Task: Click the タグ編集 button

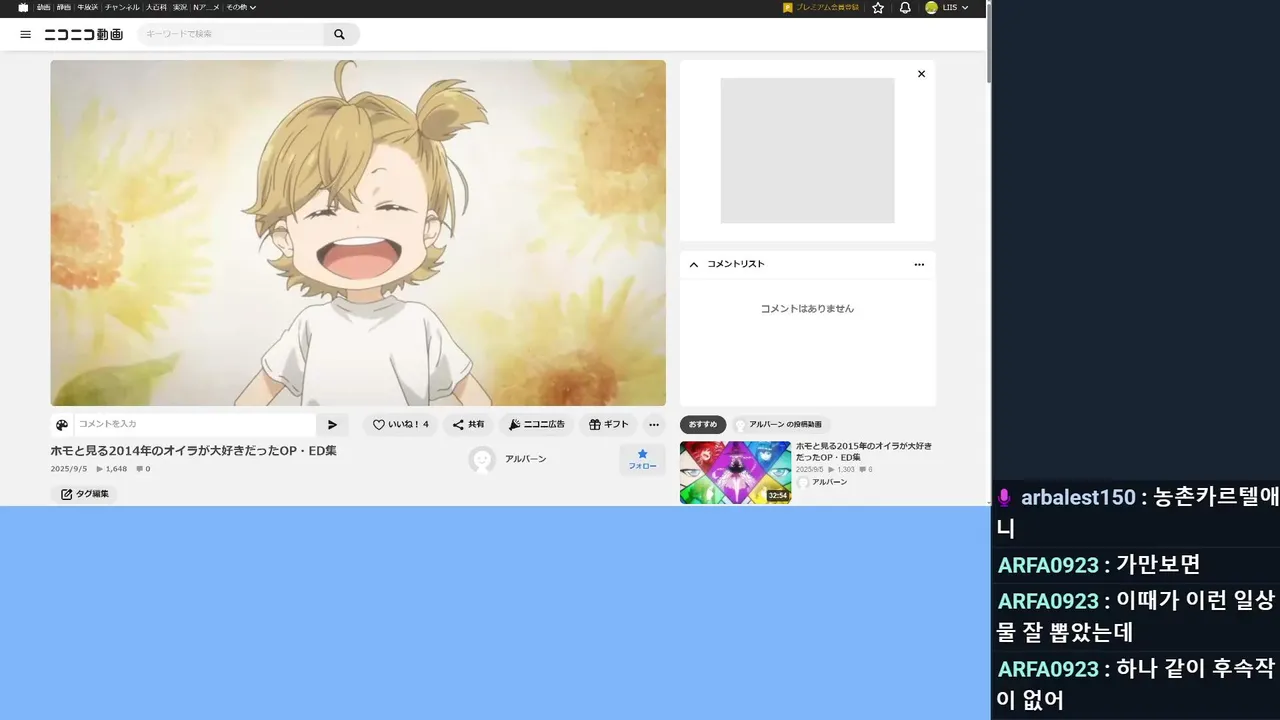Action: tap(84, 494)
